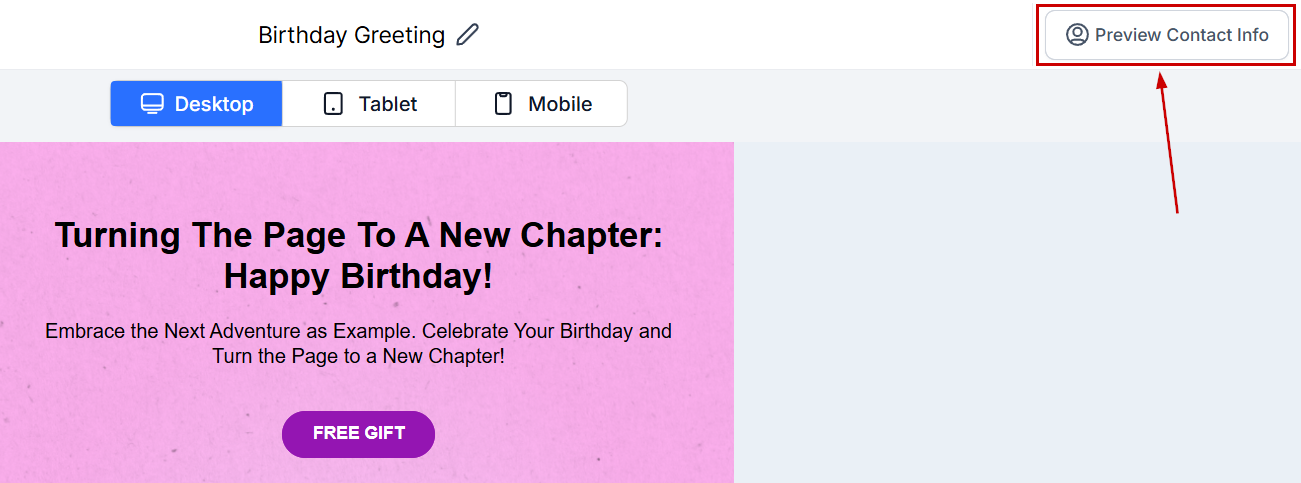This screenshot has height=483, width=1301.
Task: Open Preview Contact Info
Action: click(x=1167, y=35)
